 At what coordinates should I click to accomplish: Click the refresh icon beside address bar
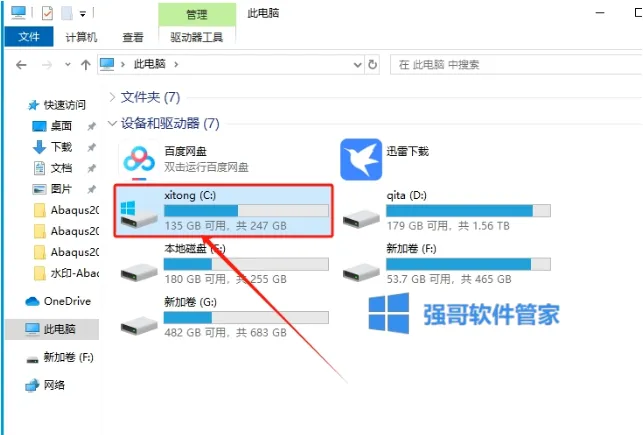point(372,64)
